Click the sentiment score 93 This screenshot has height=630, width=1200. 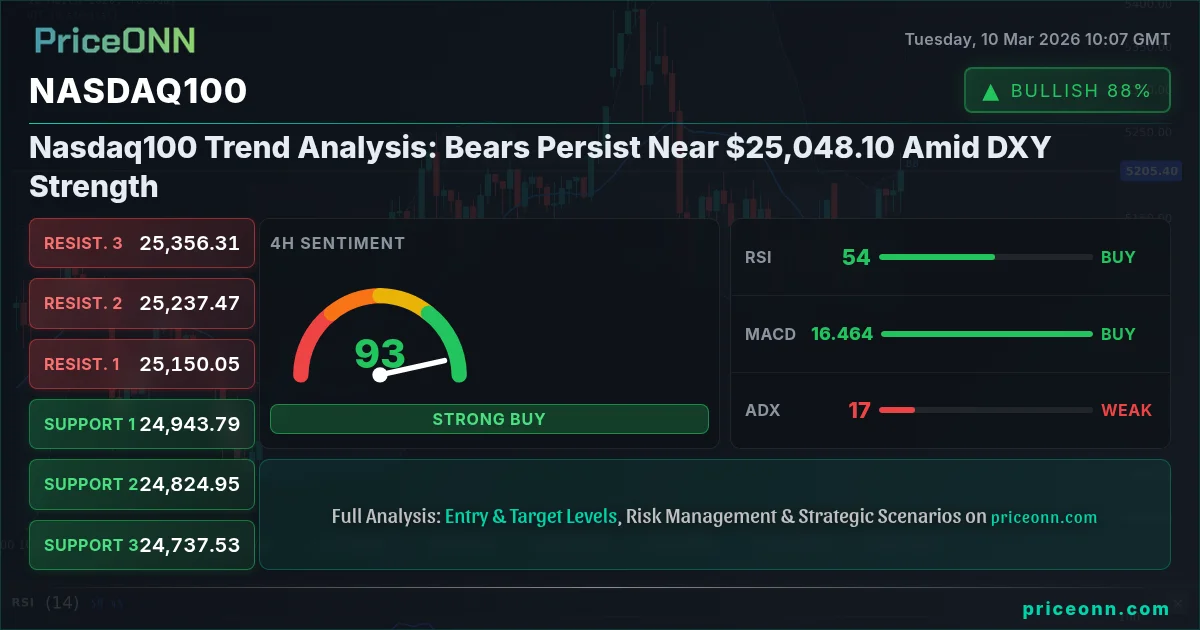(x=380, y=353)
